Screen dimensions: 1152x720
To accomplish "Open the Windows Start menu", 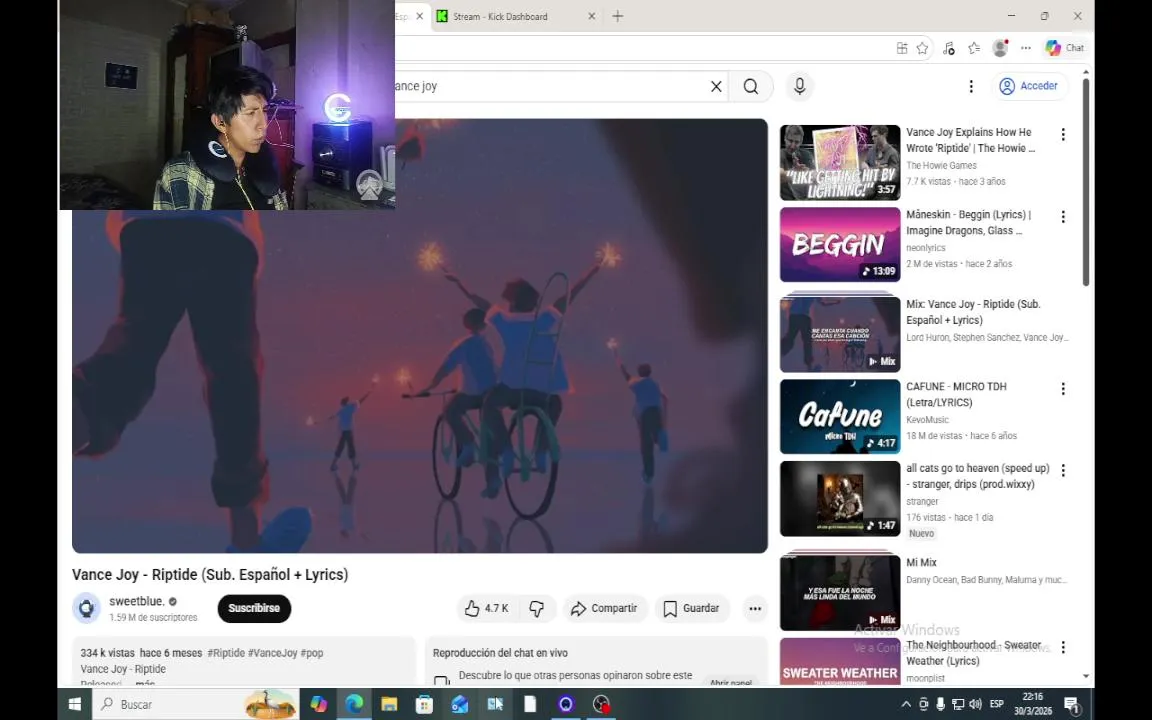I will [74, 705].
